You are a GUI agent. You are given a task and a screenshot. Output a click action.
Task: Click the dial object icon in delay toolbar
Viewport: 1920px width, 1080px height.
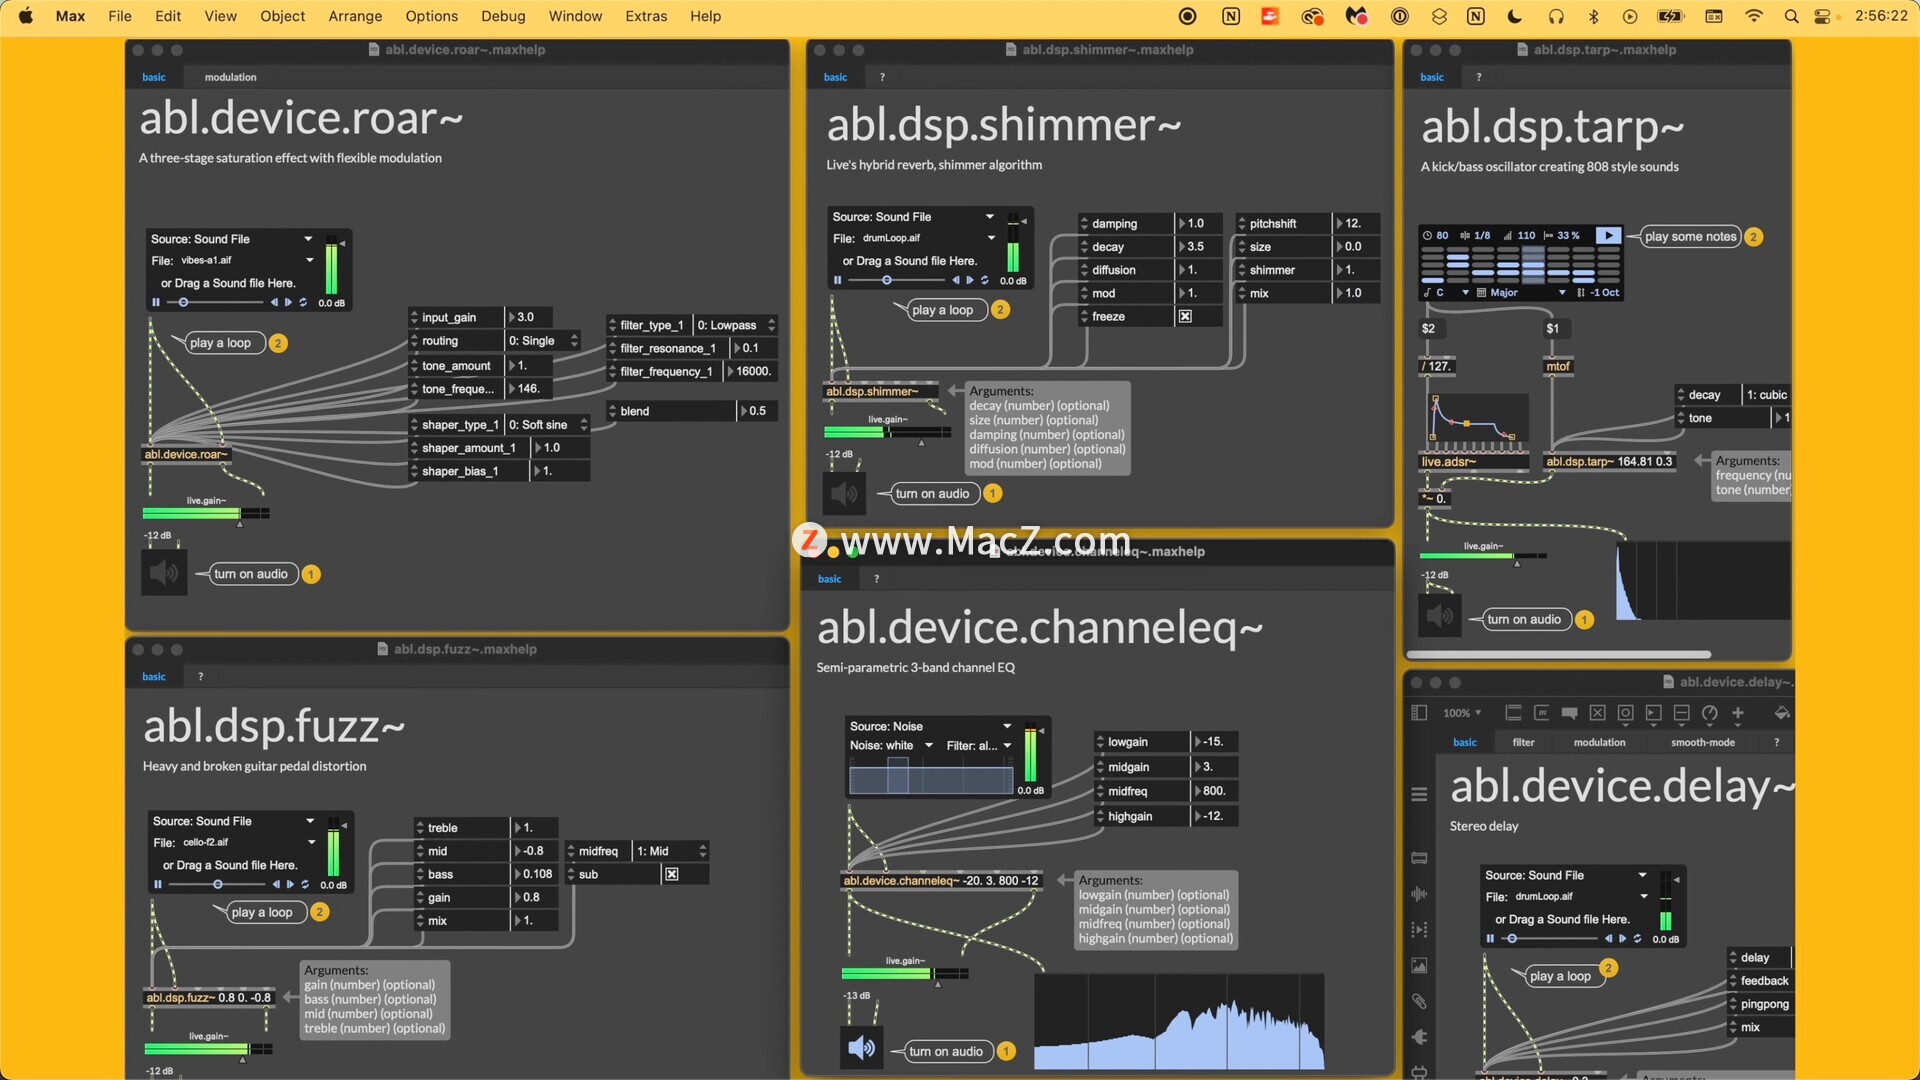click(x=1709, y=713)
